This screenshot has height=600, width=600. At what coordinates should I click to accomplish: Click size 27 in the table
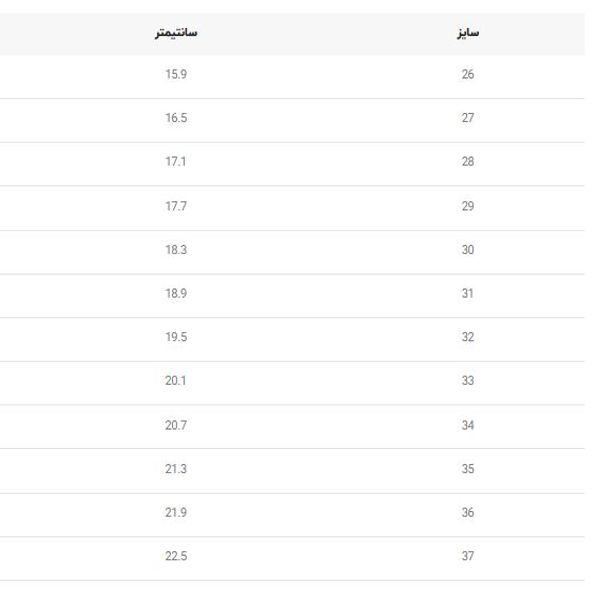pos(467,118)
